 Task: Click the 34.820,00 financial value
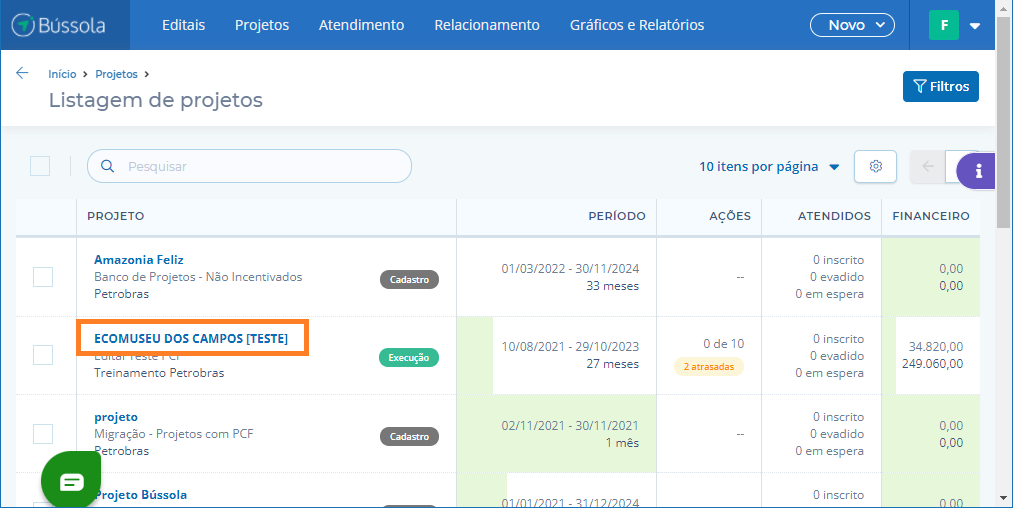936,346
